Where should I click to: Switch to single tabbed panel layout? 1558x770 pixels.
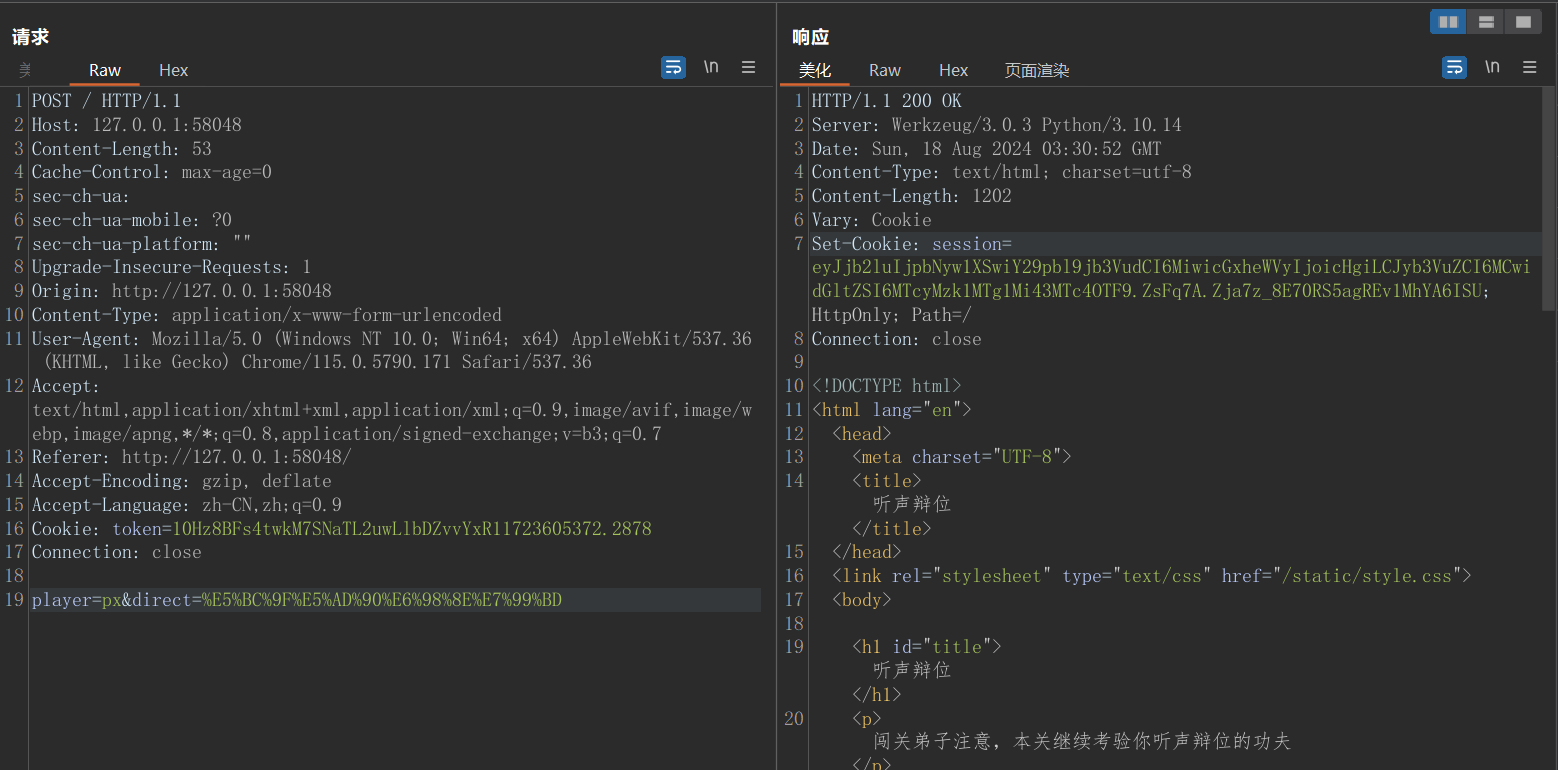1523,21
